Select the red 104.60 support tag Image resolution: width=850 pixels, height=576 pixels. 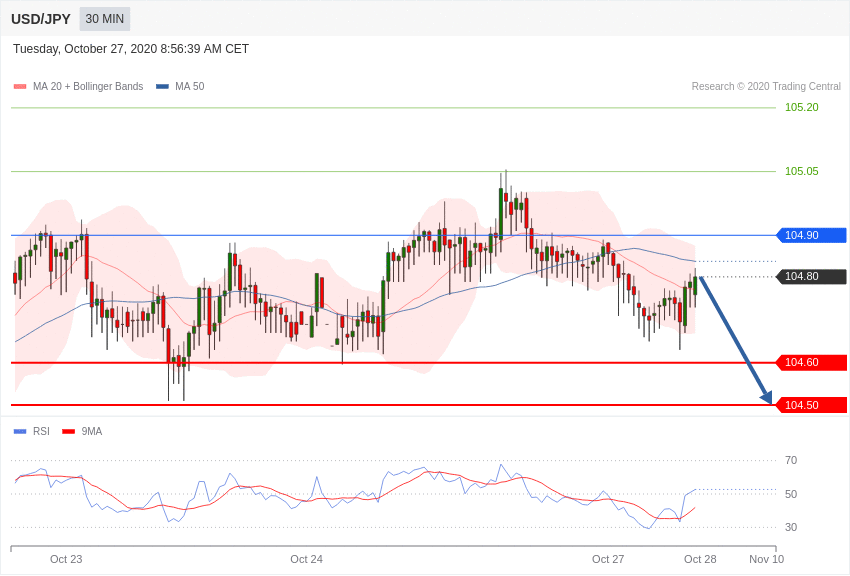(811, 363)
